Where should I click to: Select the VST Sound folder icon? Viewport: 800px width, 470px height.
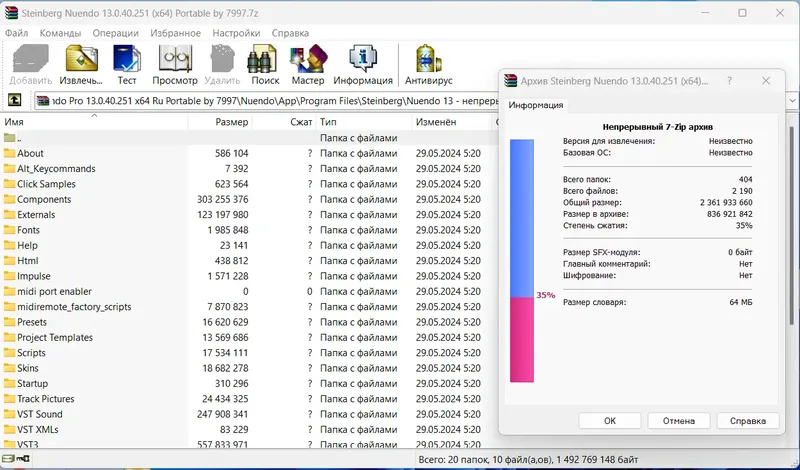coord(9,414)
